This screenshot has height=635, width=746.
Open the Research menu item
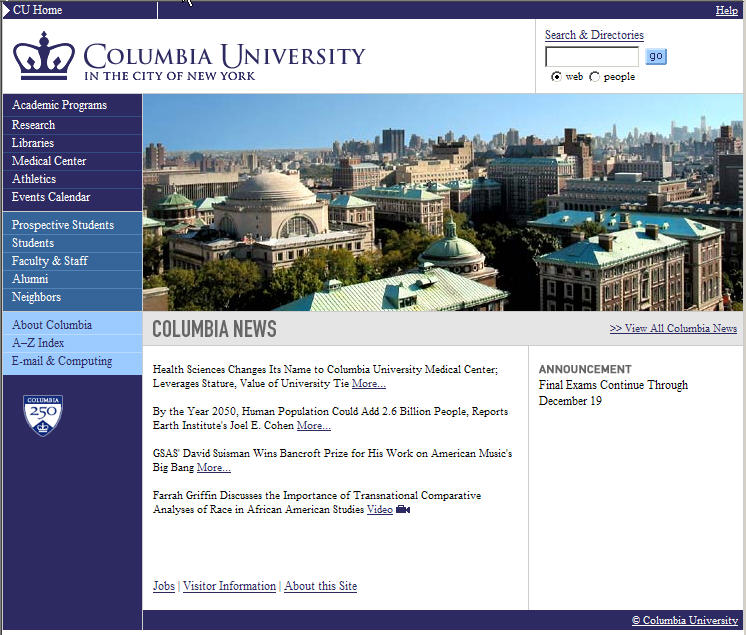coord(33,125)
